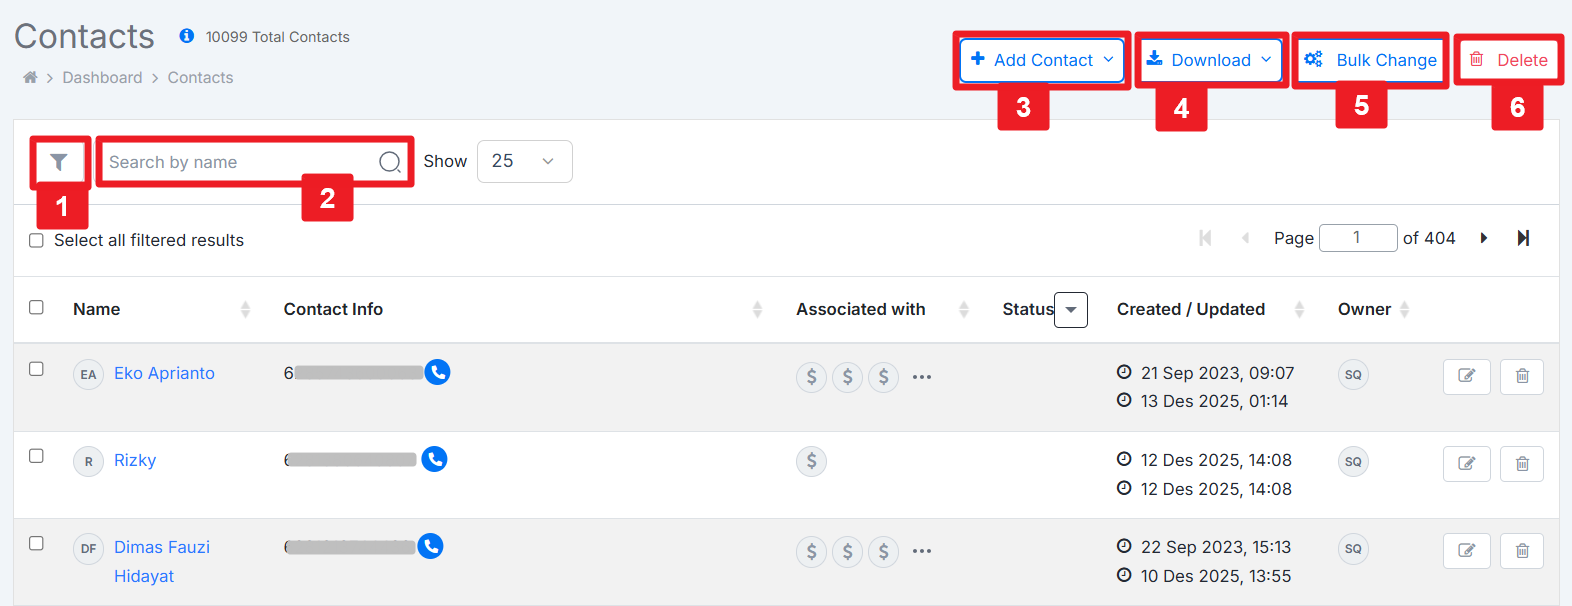Click the phone icon in Eko Aprianto's row
The height and width of the screenshot is (606, 1572).
(437, 372)
